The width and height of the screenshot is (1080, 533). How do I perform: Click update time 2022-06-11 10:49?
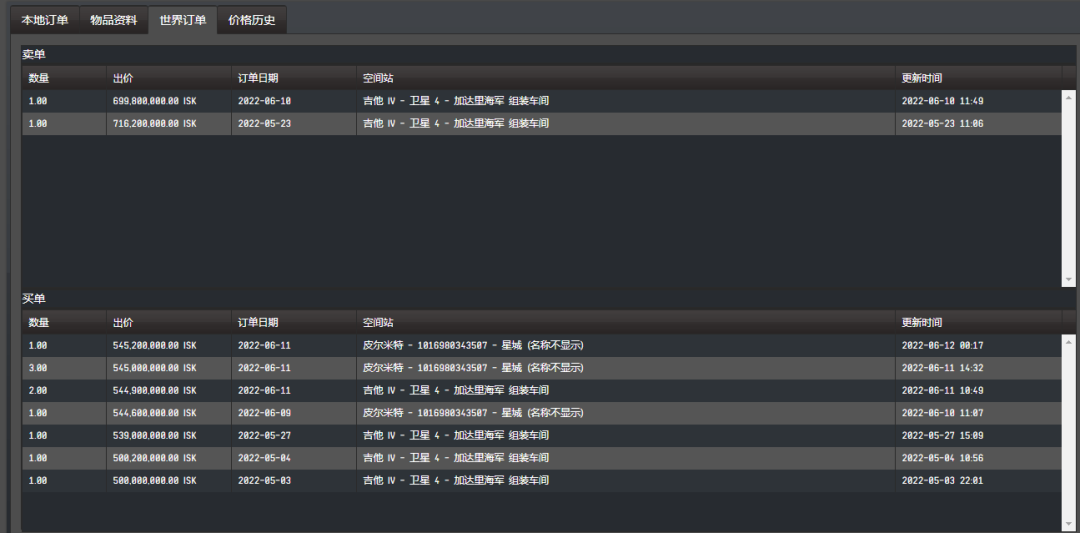click(942, 390)
